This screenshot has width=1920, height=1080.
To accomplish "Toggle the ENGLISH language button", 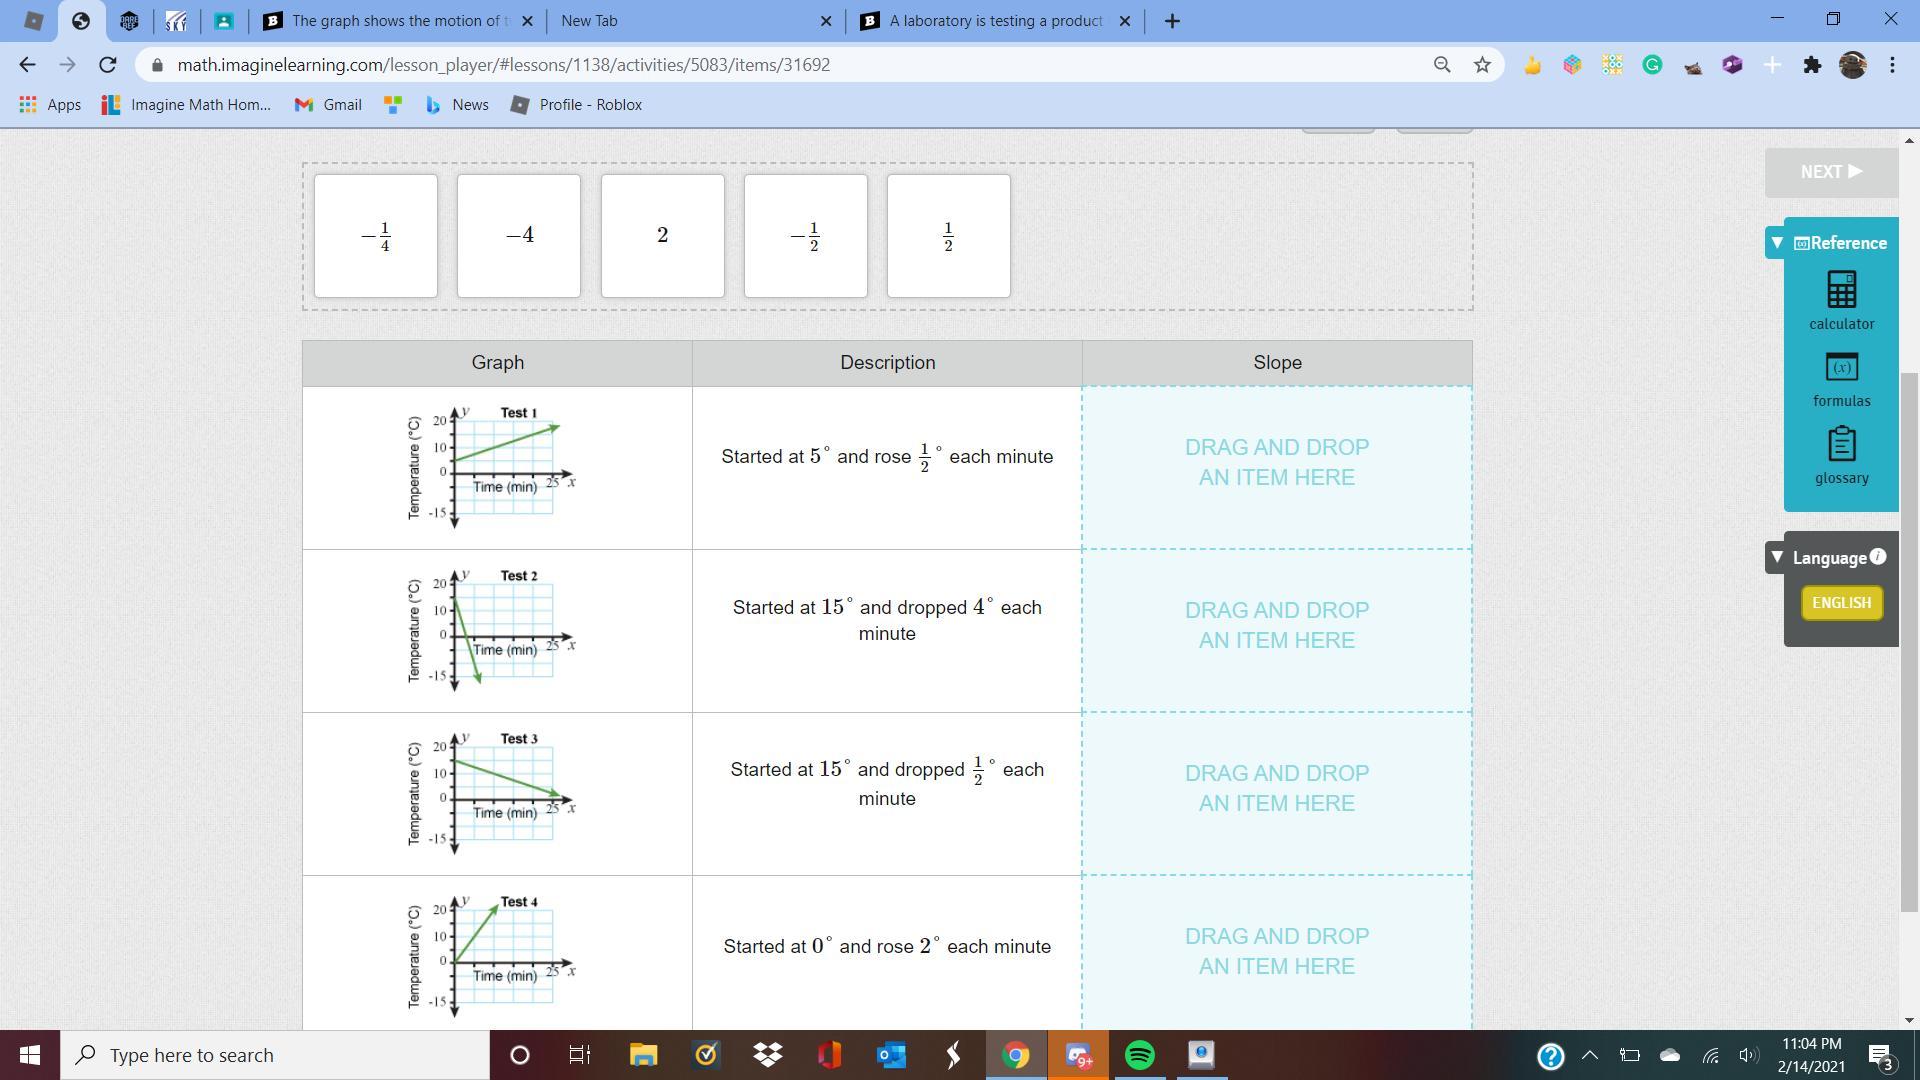I will [x=1841, y=603].
